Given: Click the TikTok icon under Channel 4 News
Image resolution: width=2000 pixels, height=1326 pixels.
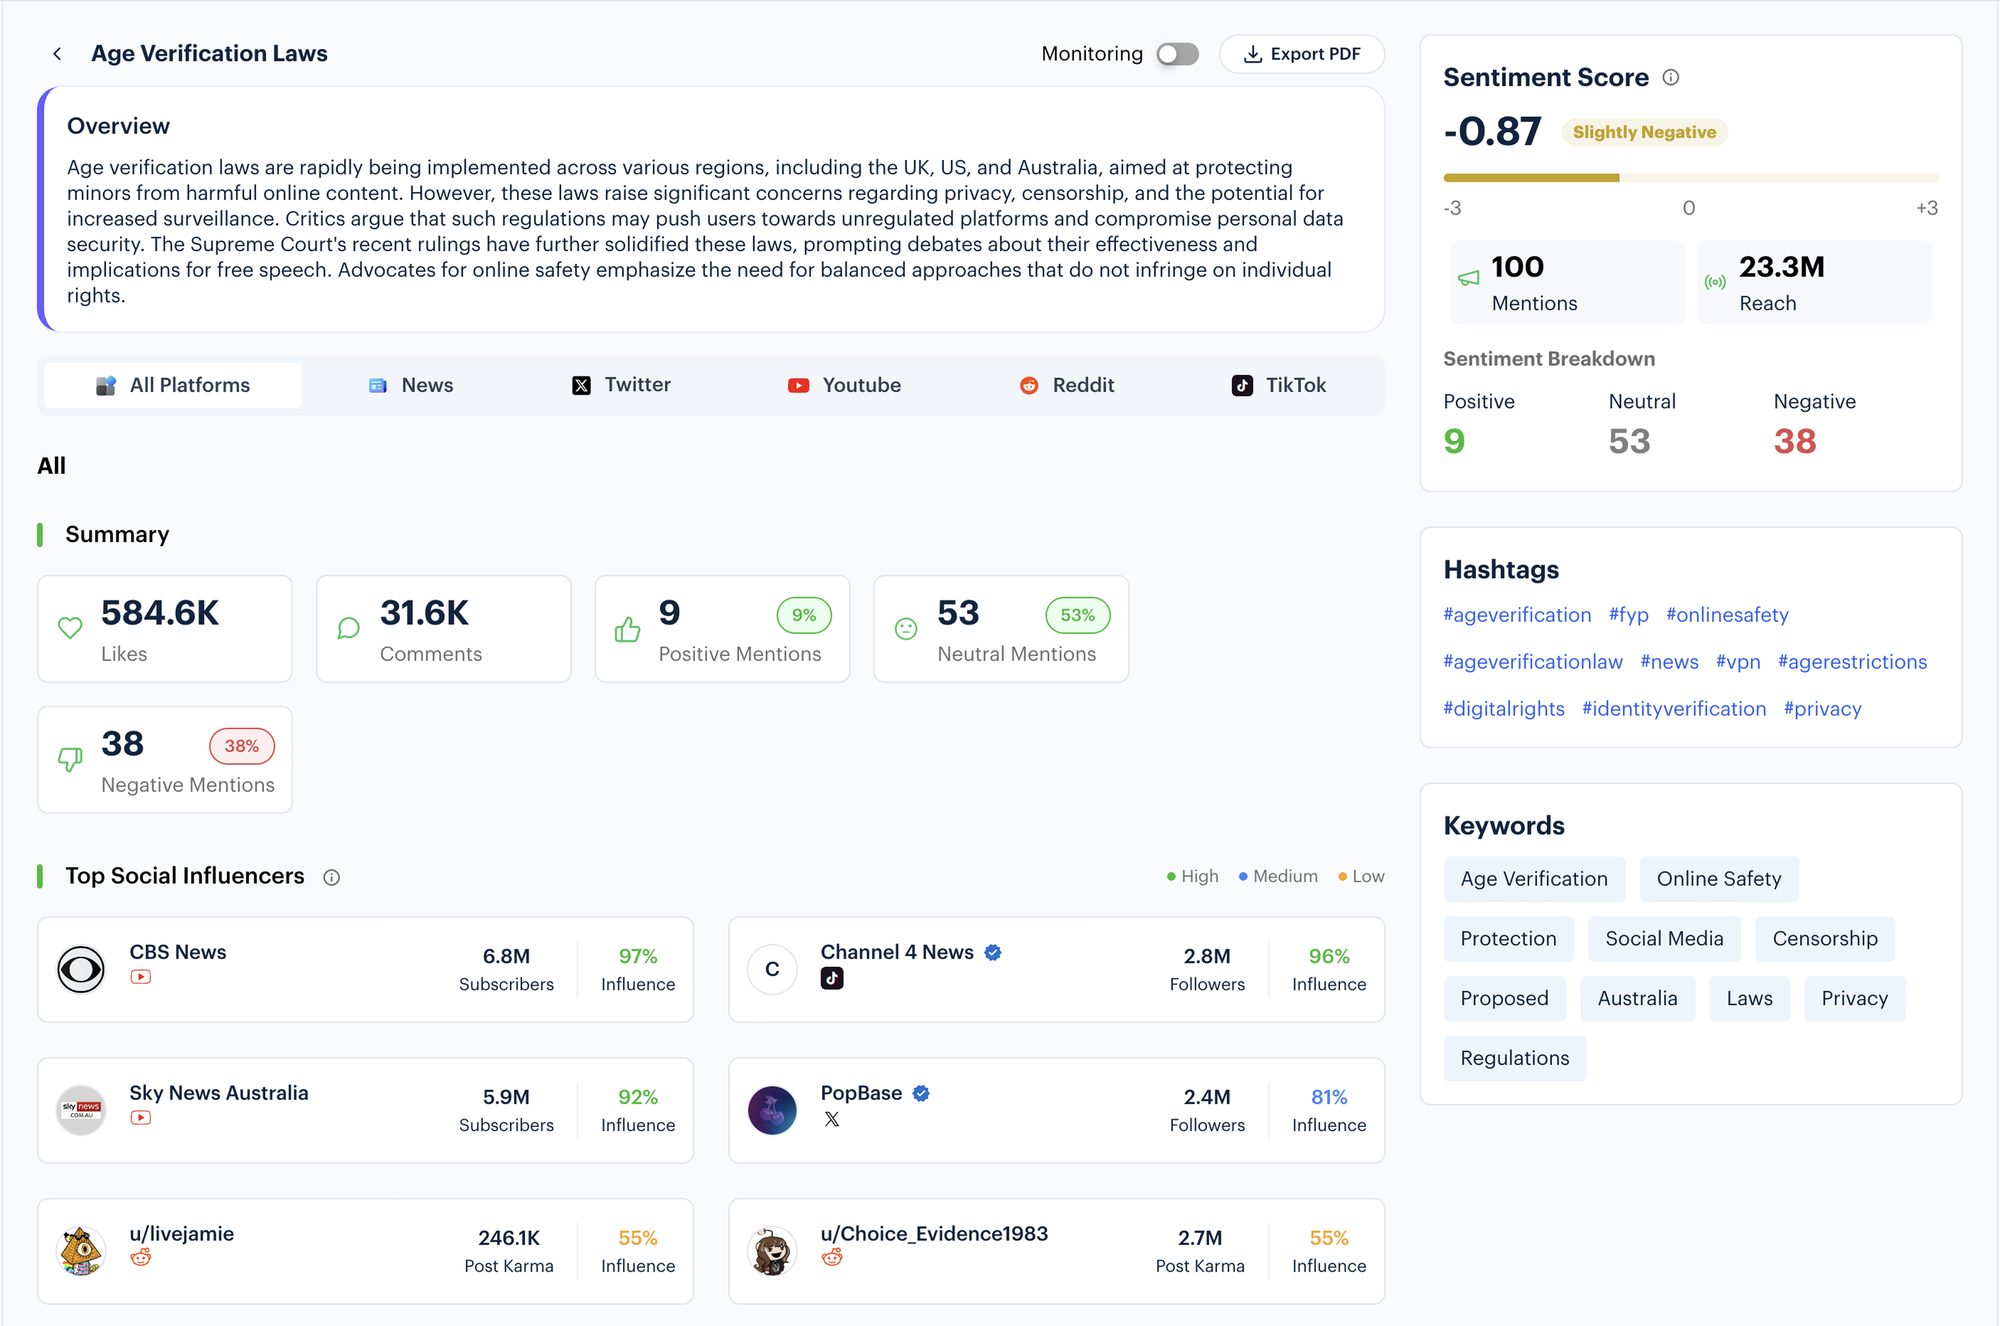Looking at the screenshot, I should (832, 978).
